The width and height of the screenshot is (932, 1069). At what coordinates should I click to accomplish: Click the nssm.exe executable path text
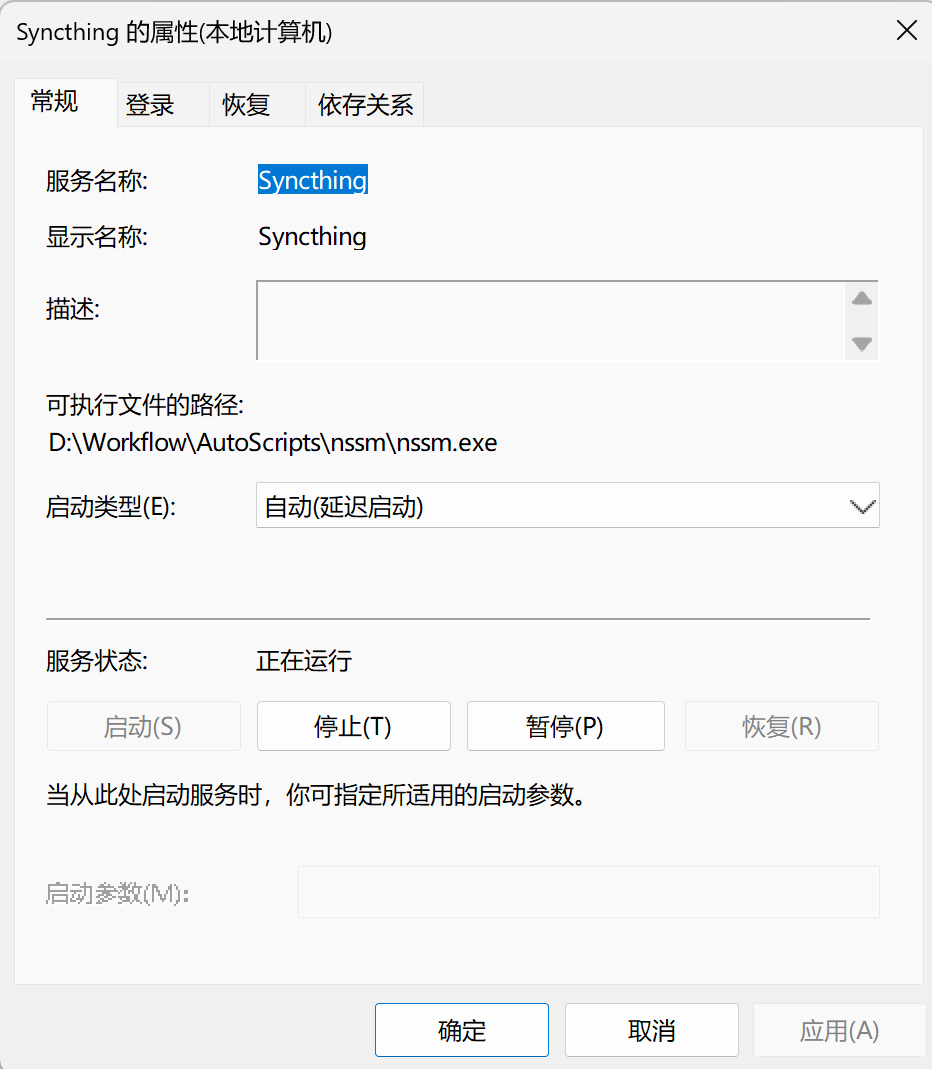pyautogui.click(x=273, y=443)
